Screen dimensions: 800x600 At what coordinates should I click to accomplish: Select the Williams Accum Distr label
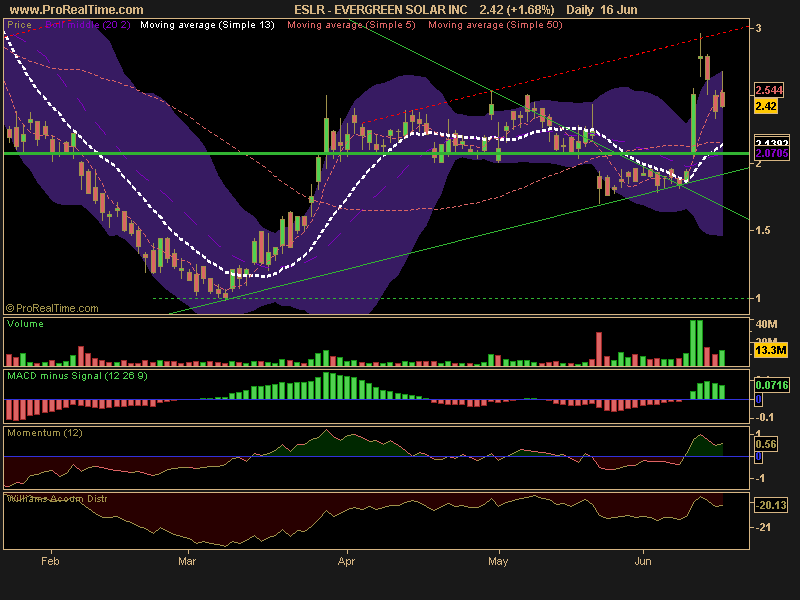point(57,498)
